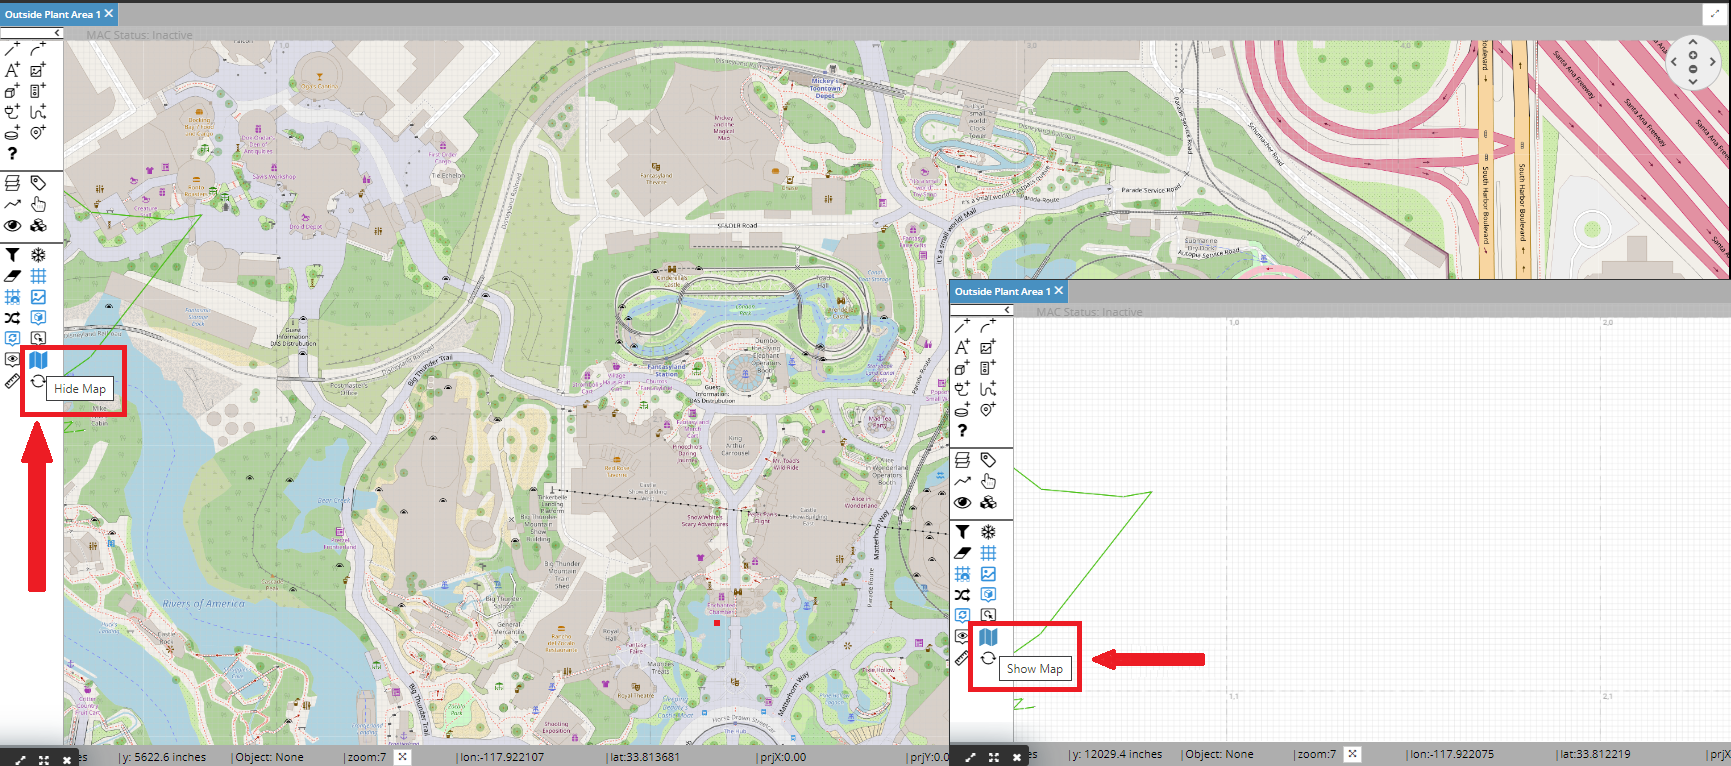This screenshot has width=1731, height=766.
Task: Toggle the blue grid icon in left window
Action: [x=38, y=276]
